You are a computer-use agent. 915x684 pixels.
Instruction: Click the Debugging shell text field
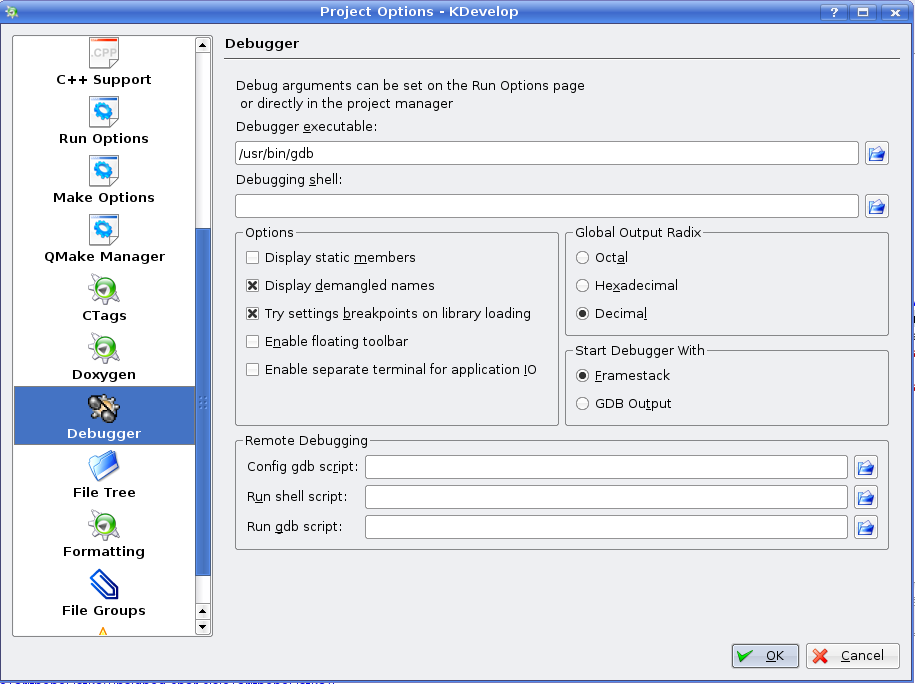pyautogui.click(x=546, y=206)
